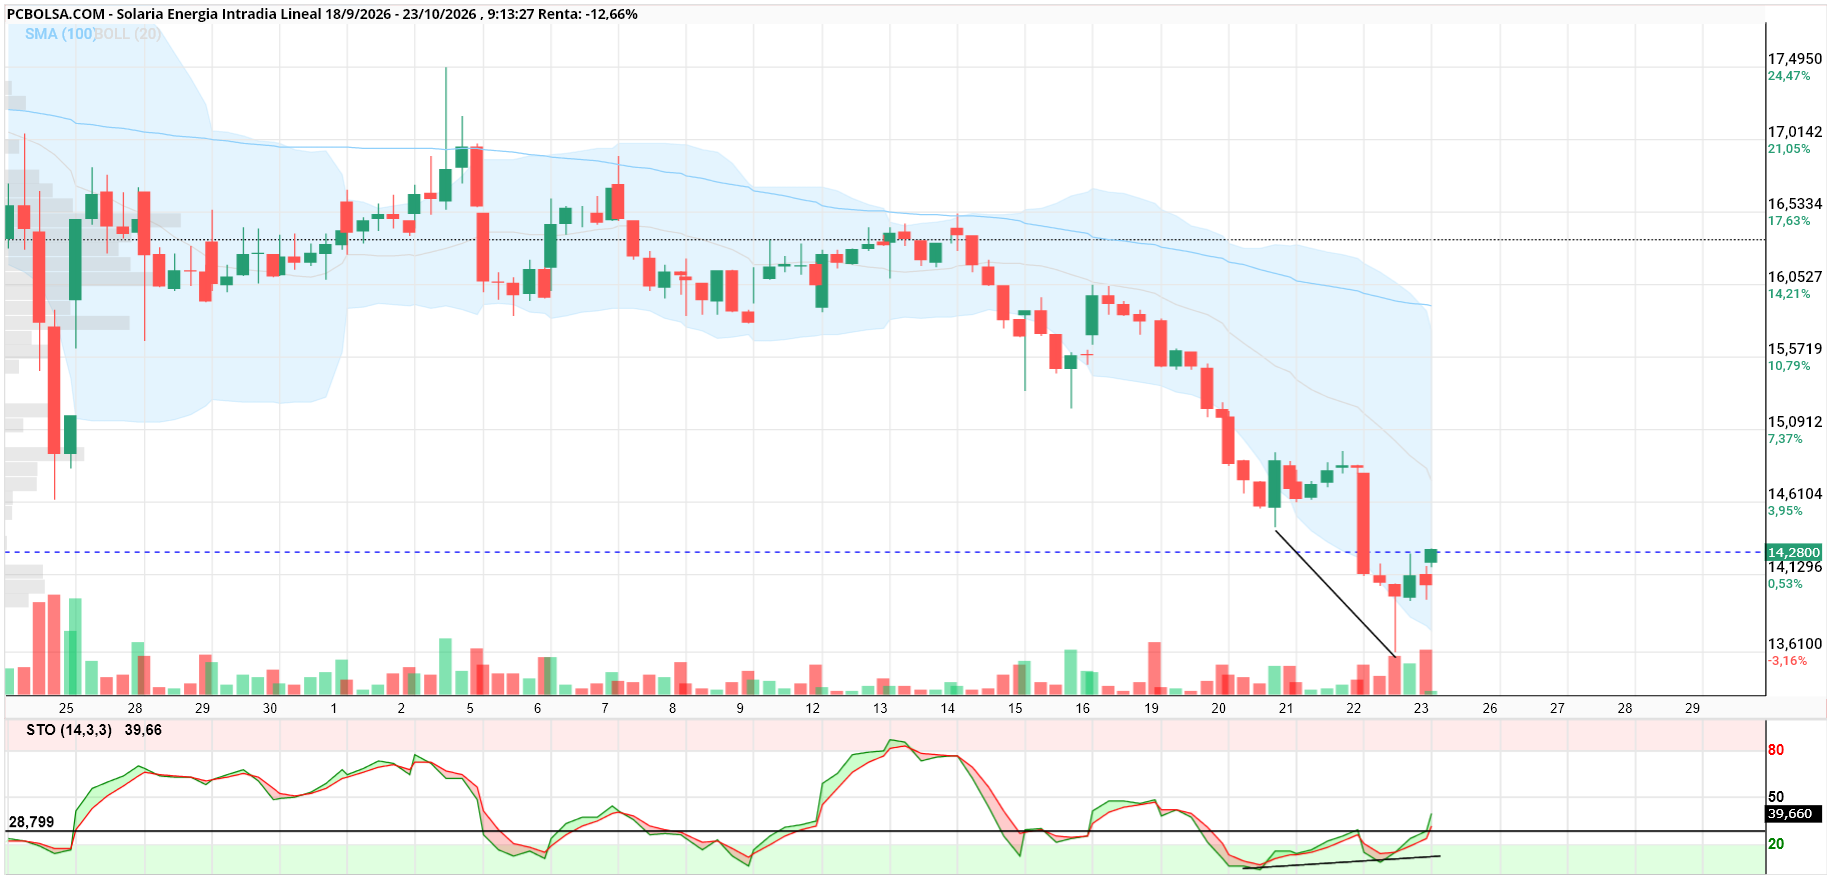Click date 5 on the time axis

pos(470,708)
